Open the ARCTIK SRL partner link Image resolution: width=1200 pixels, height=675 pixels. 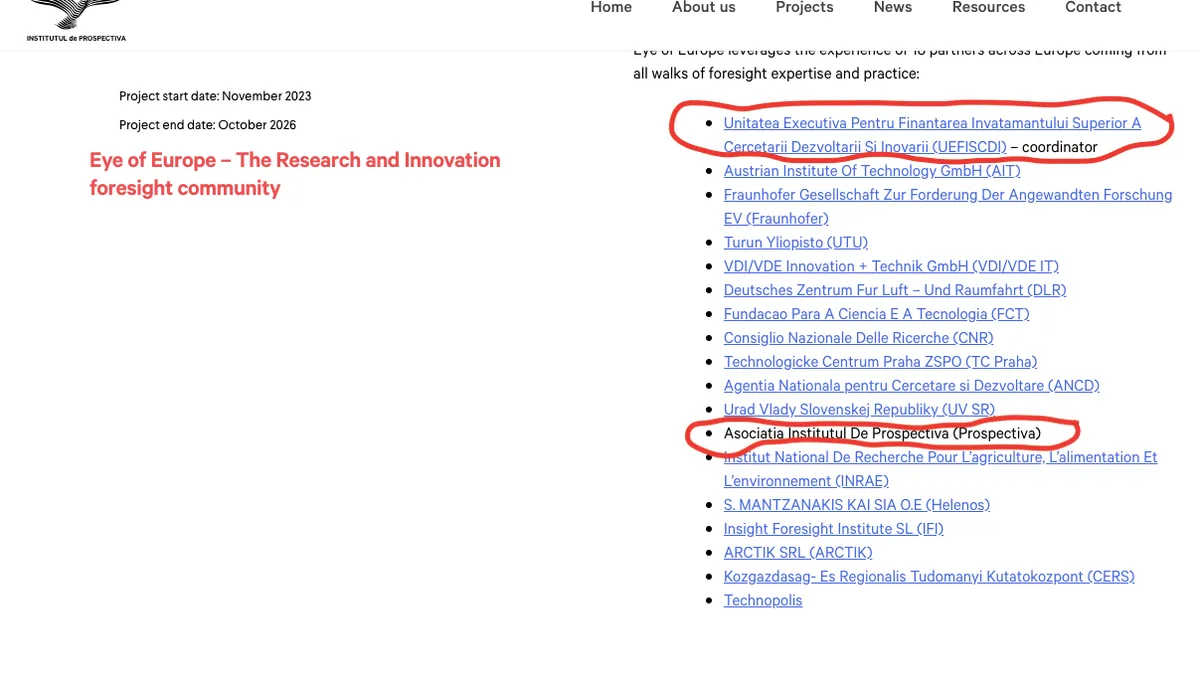(x=797, y=553)
